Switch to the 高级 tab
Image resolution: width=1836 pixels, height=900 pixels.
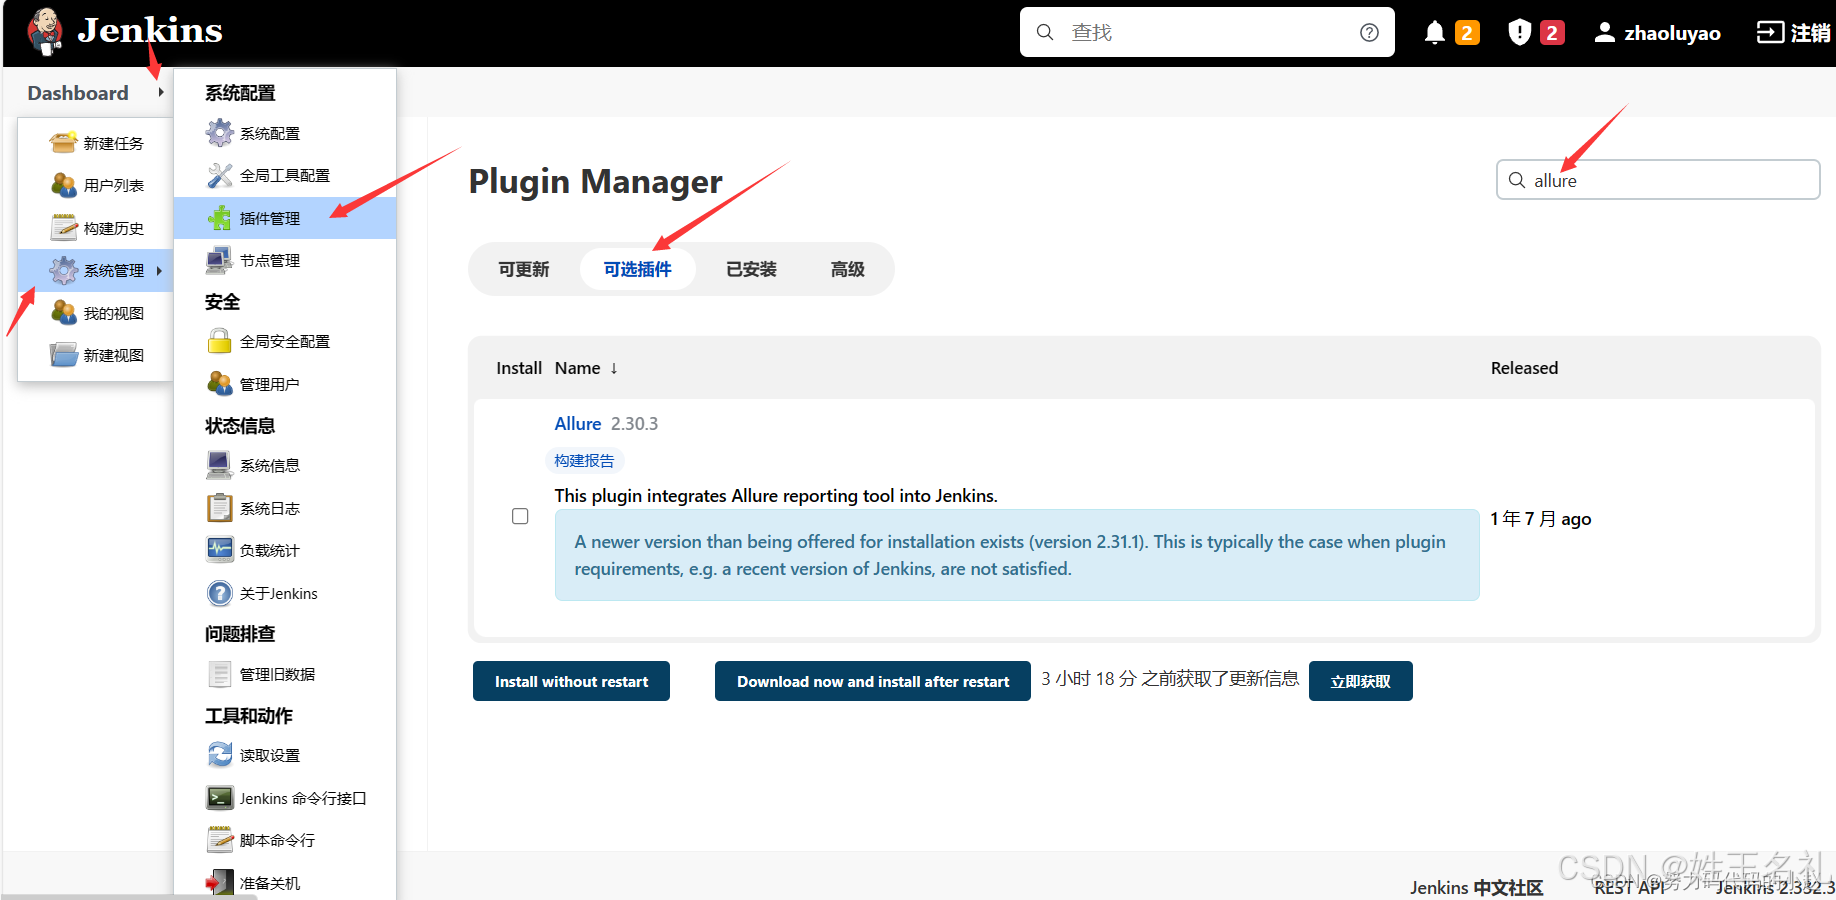pos(848,269)
